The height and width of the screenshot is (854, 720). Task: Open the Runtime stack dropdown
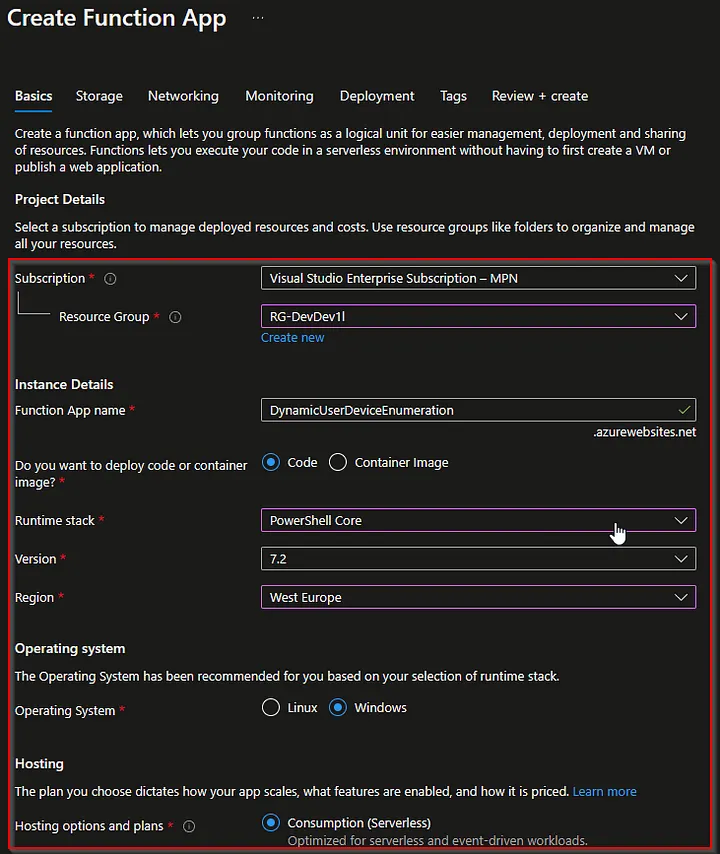click(x=477, y=520)
